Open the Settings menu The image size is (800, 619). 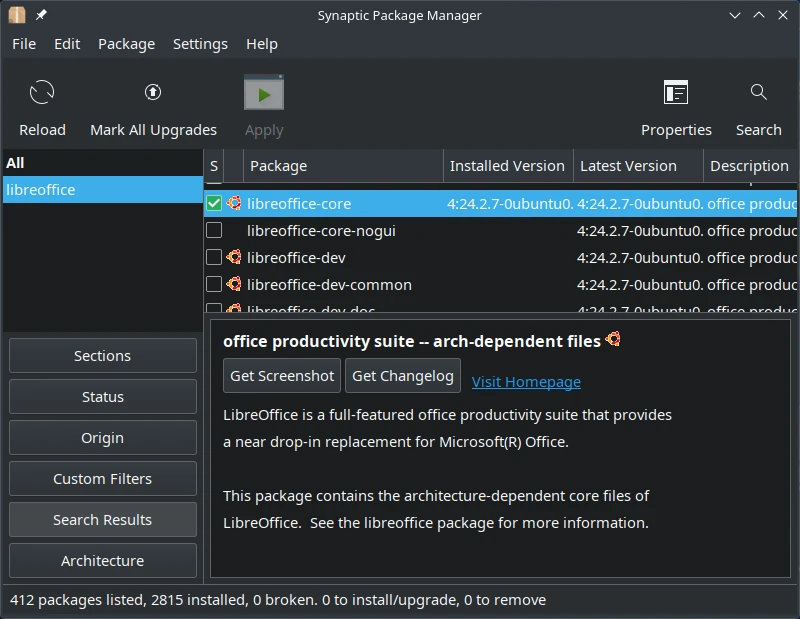(200, 44)
